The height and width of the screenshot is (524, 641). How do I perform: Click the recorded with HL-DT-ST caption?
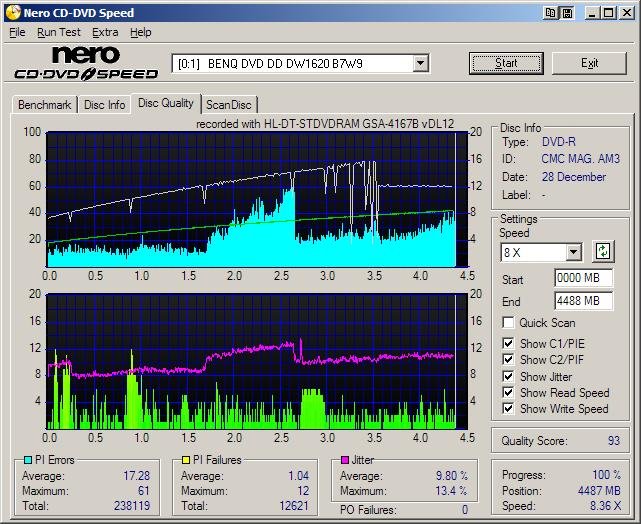325,124
